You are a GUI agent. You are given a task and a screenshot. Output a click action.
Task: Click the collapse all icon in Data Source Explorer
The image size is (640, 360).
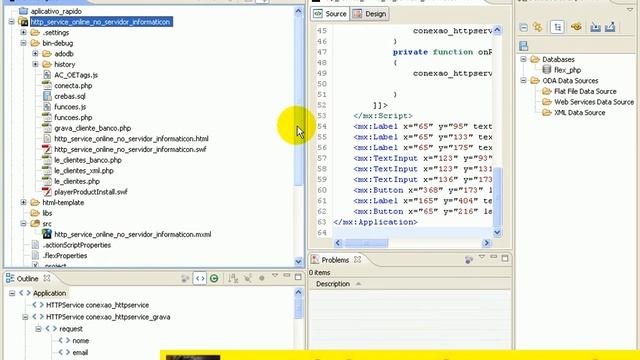(524, 27)
